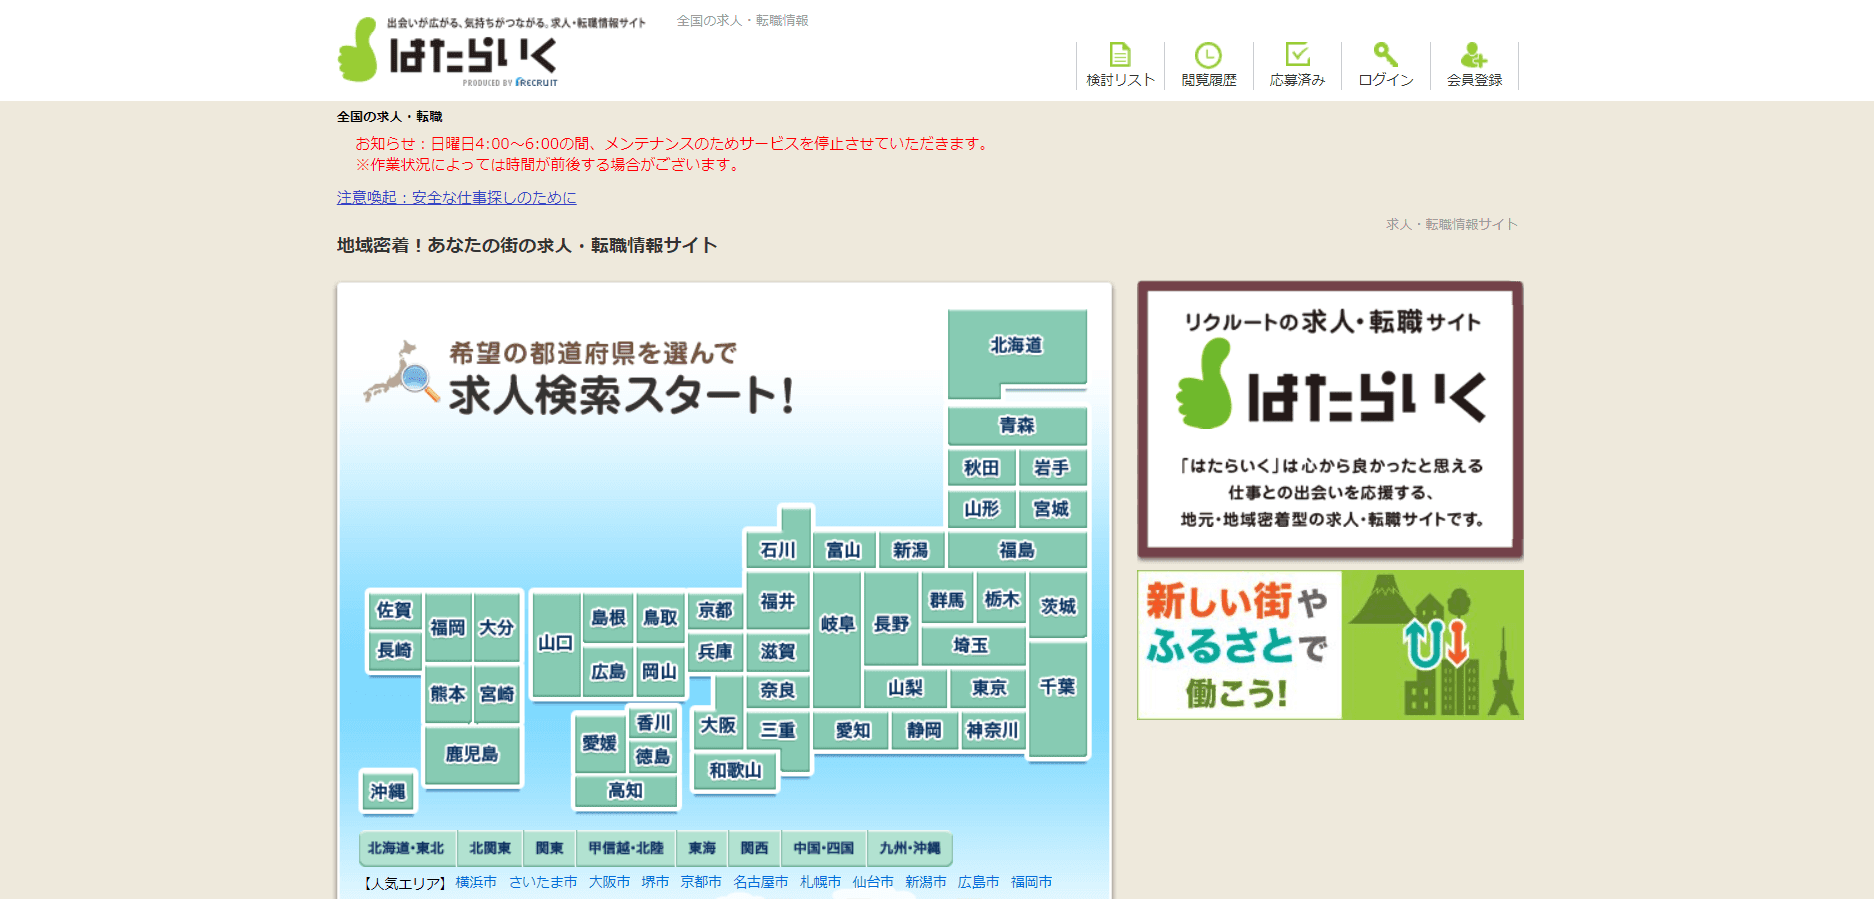1874x899 pixels.
Task: Go to the 大阪市 popular area link
Action: click(609, 882)
